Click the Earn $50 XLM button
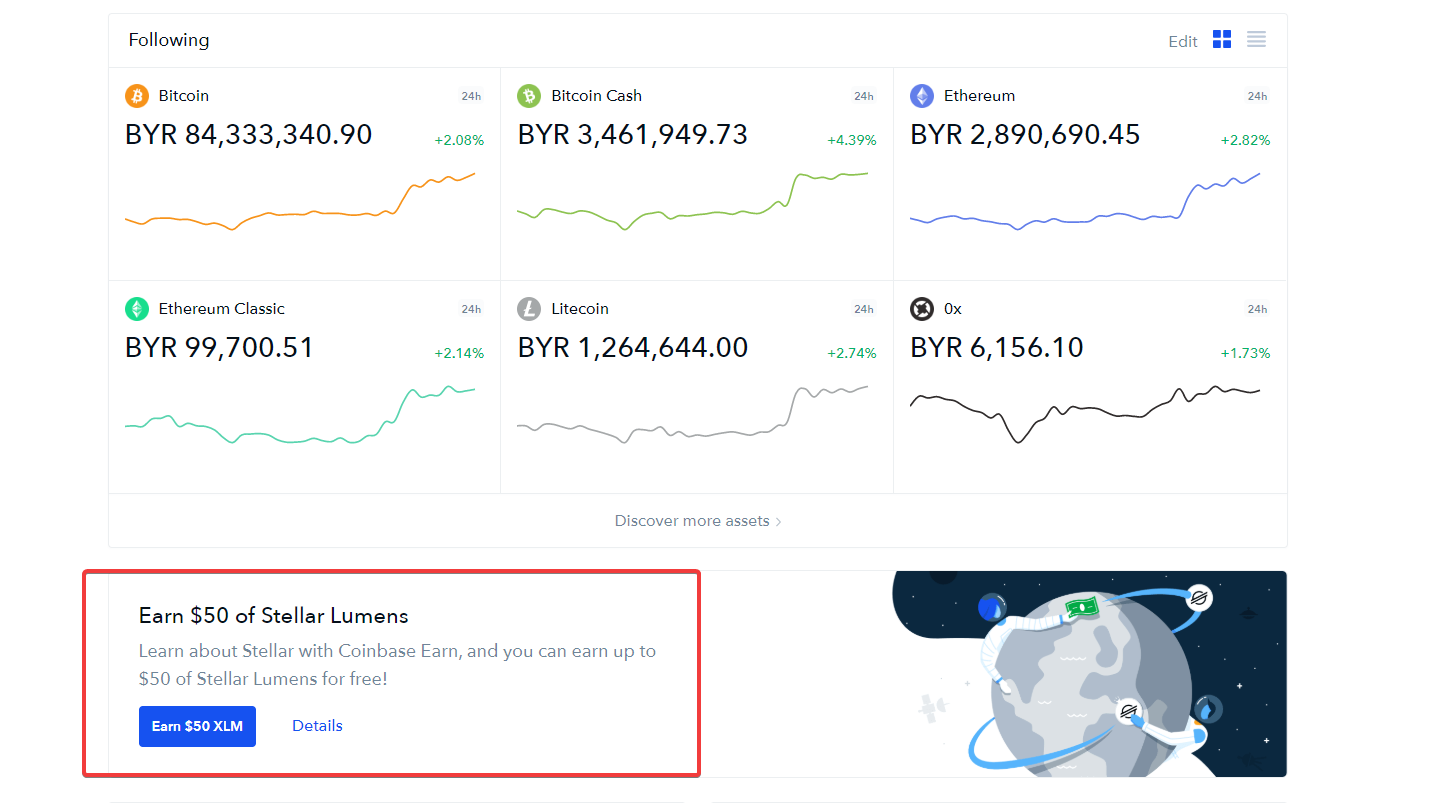The height and width of the screenshot is (803, 1448). tap(197, 726)
